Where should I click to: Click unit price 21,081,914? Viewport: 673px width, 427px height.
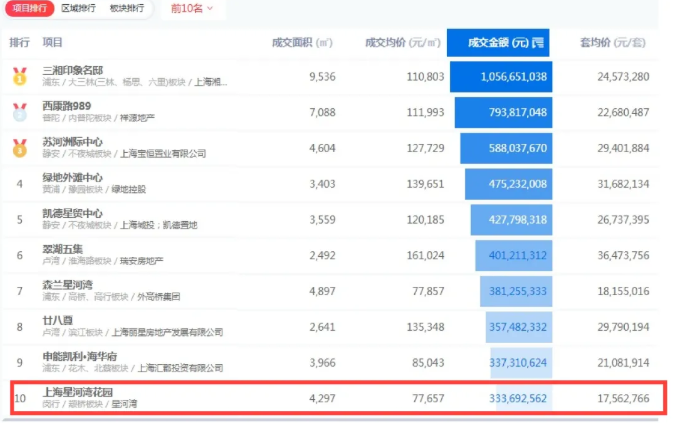(623, 363)
